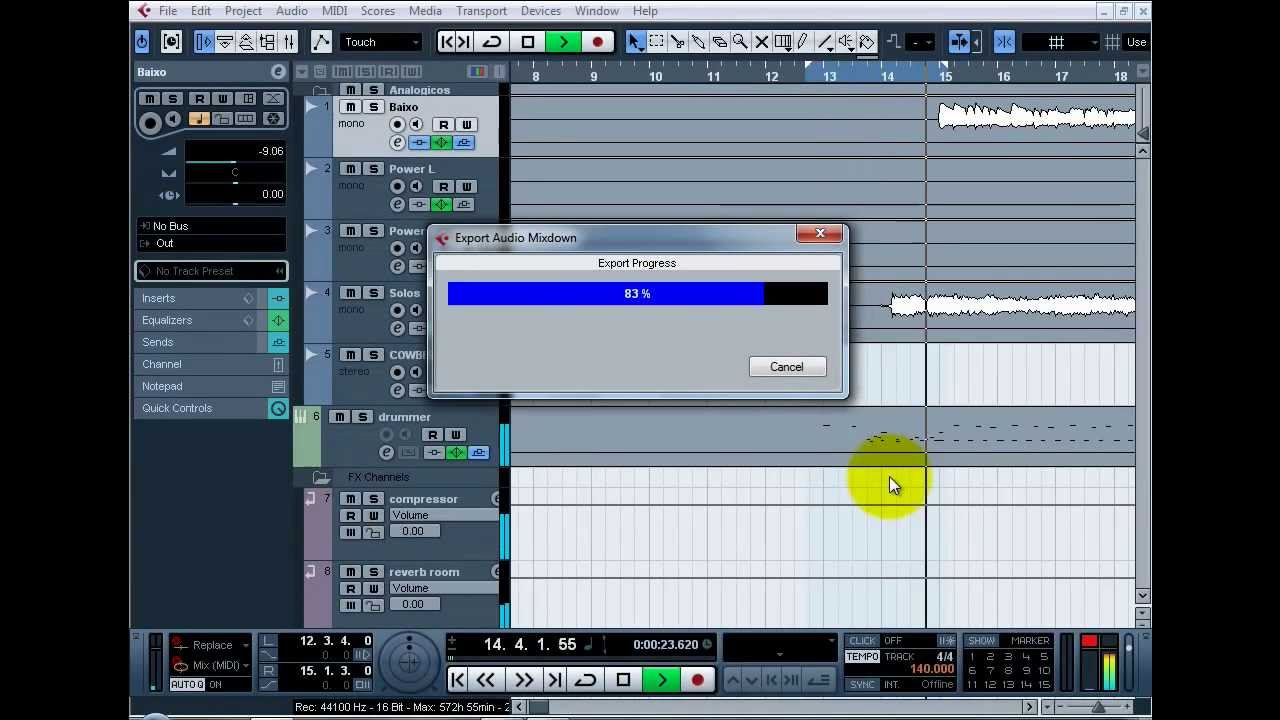Select the Erase tool
The width and height of the screenshot is (1280, 720).
[x=719, y=42]
